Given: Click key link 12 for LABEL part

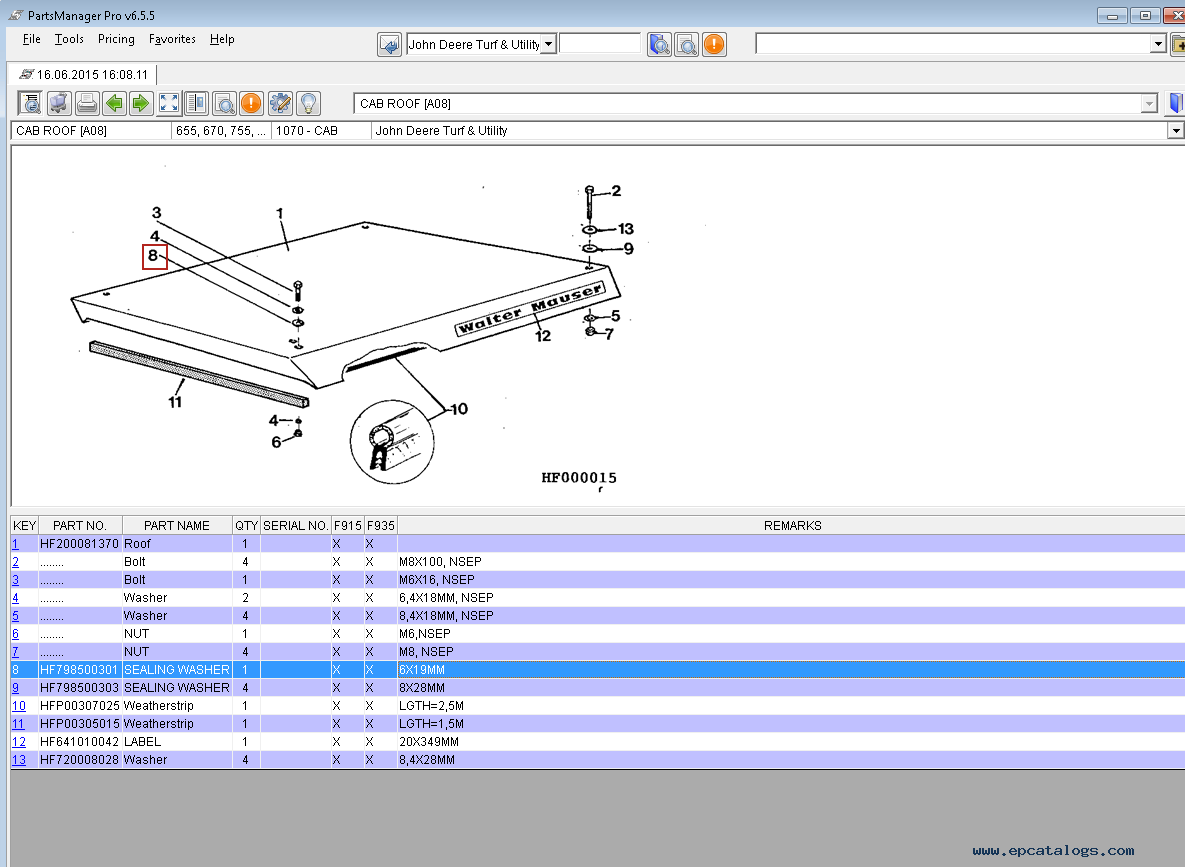Looking at the screenshot, I should [x=18, y=742].
